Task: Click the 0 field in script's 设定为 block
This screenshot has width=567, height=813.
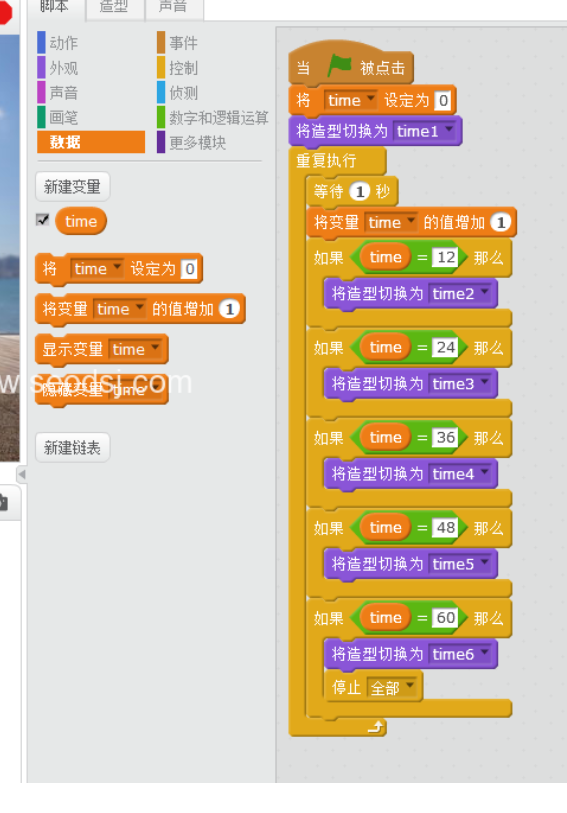Action: coord(443,100)
